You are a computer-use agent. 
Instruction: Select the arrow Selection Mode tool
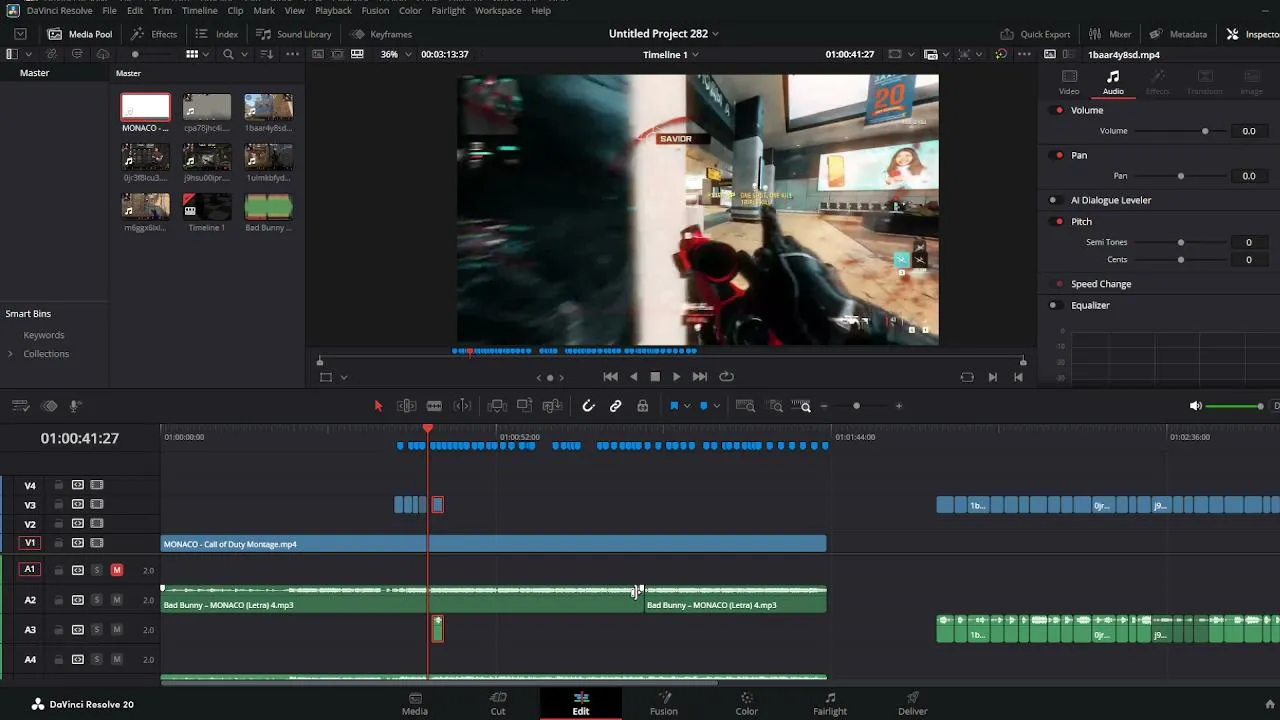click(378, 406)
